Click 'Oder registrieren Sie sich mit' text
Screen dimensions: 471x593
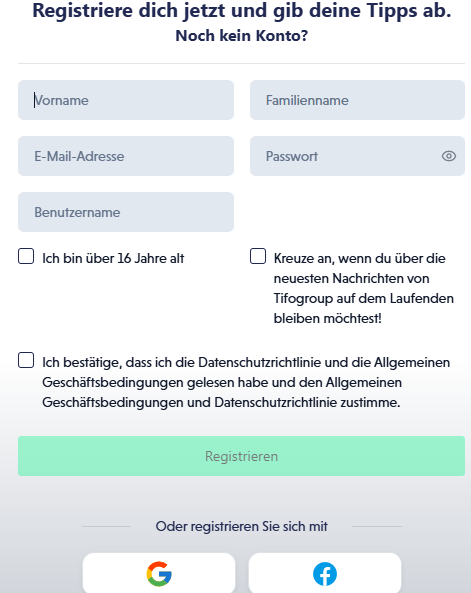tap(242, 526)
